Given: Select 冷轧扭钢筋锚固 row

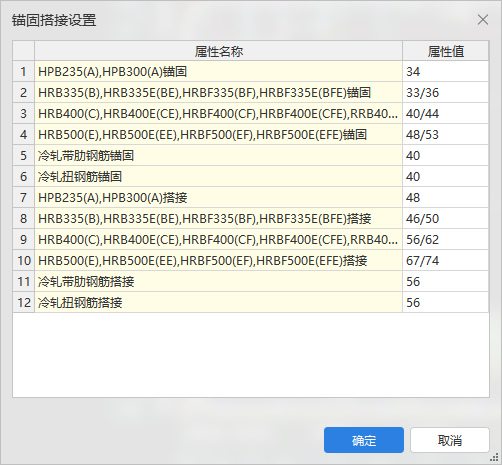Looking at the screenshot, I should click(218, 176).
